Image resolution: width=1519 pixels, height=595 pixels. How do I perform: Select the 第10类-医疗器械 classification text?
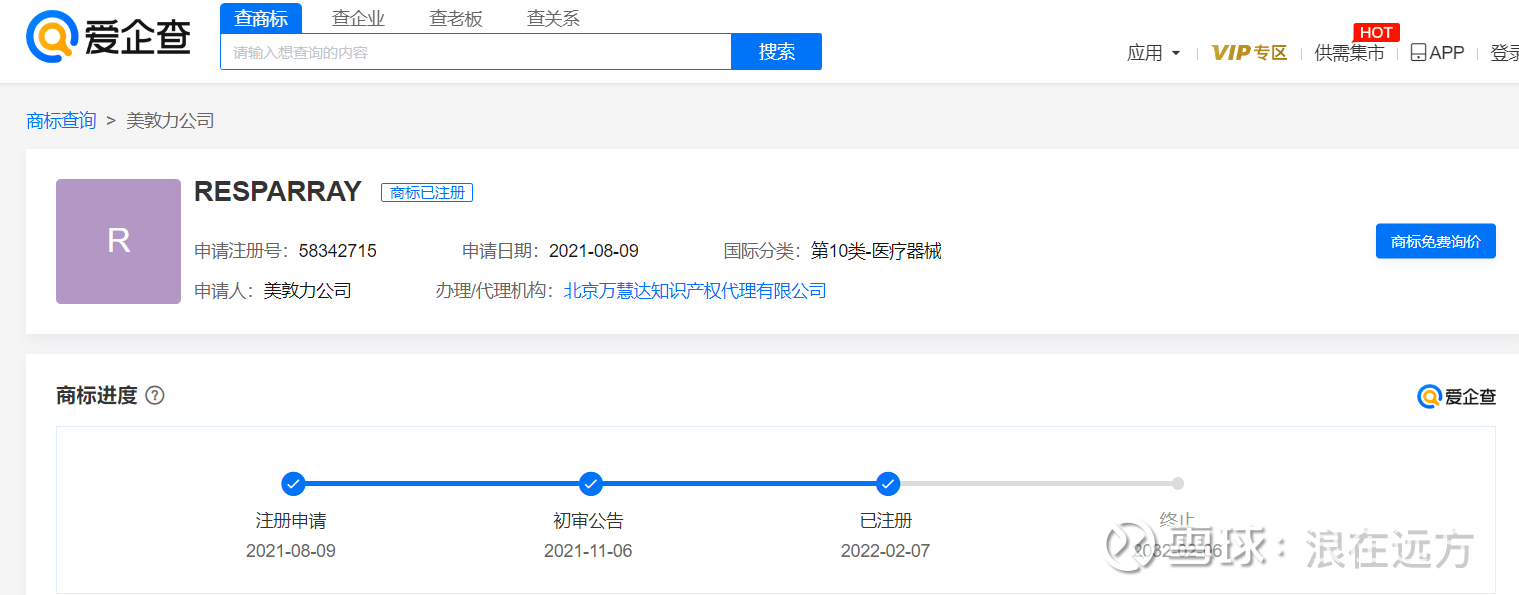point(876,251)
